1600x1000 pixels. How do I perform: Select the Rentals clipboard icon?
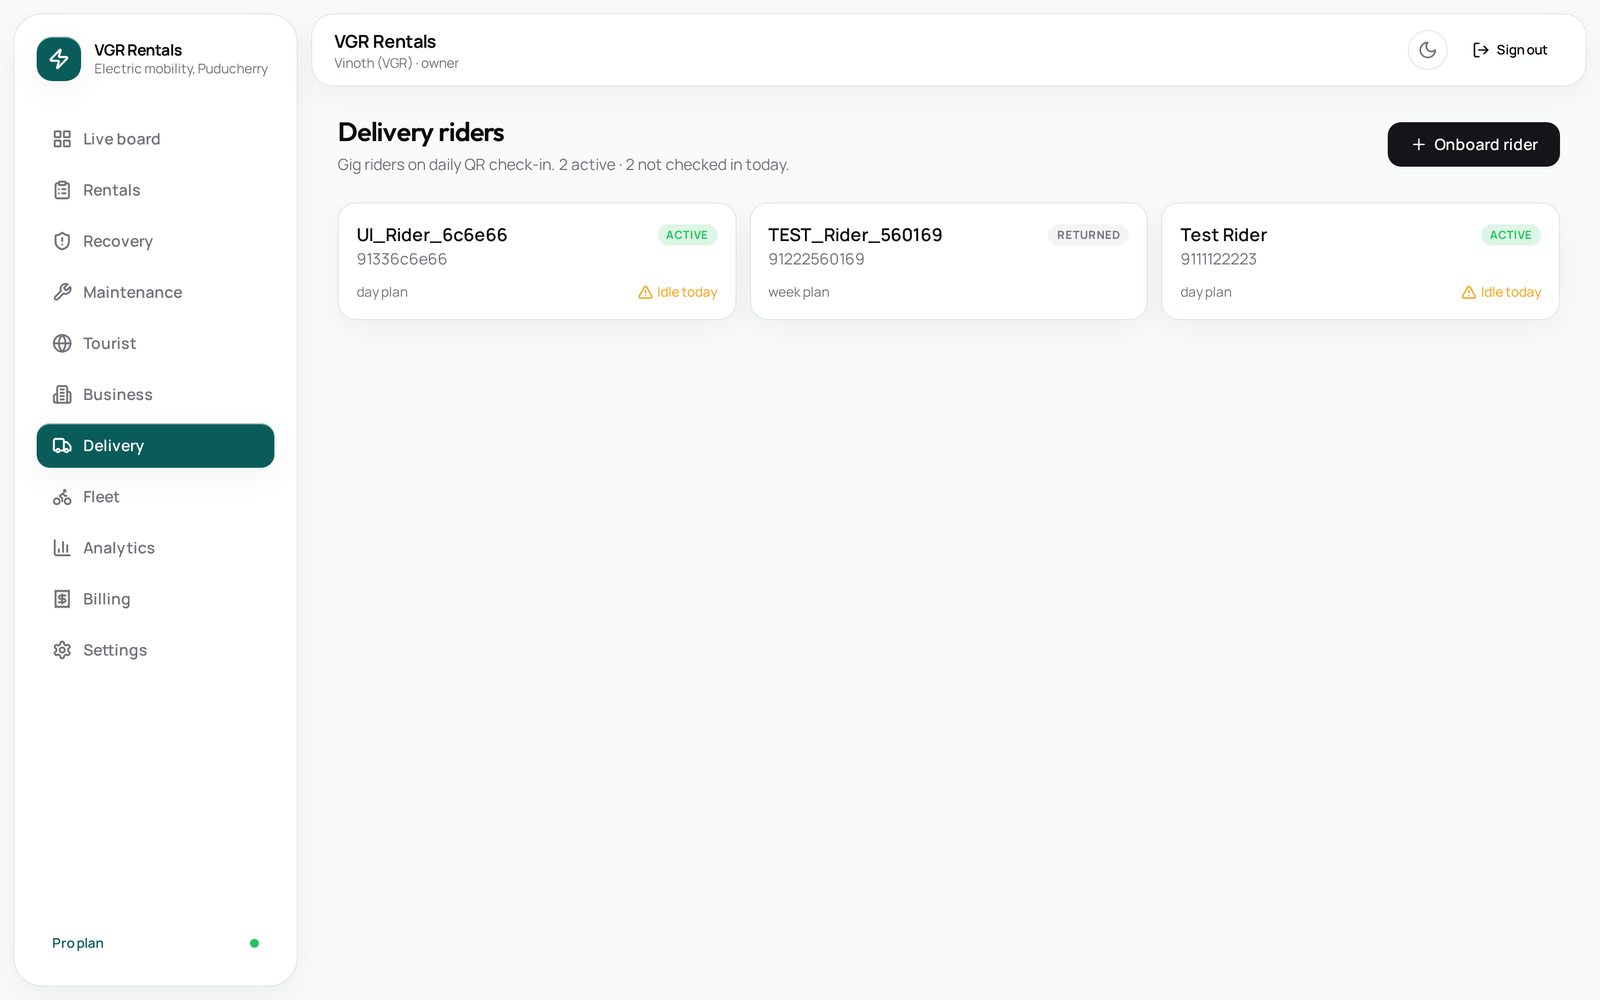pos(62,190)
